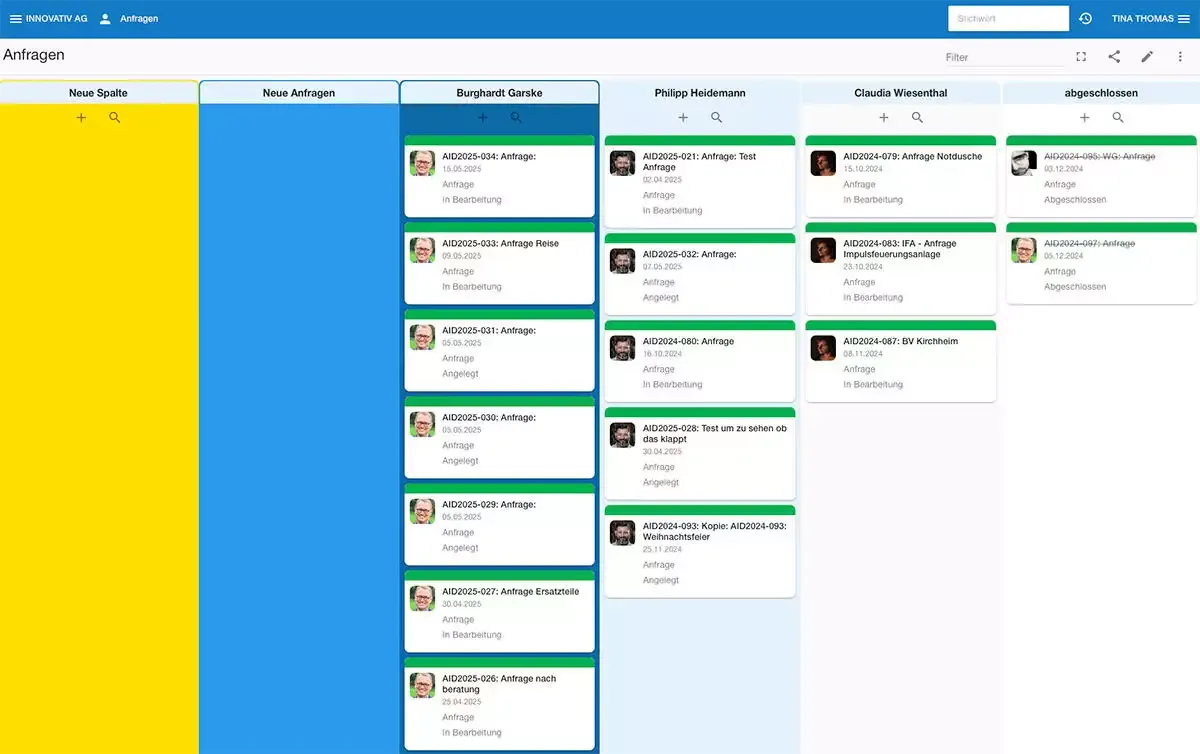This screenshot has width=1200, height=754.
Task: Select the pencil edit icon in the toolbar
Action: (1148, 57)
